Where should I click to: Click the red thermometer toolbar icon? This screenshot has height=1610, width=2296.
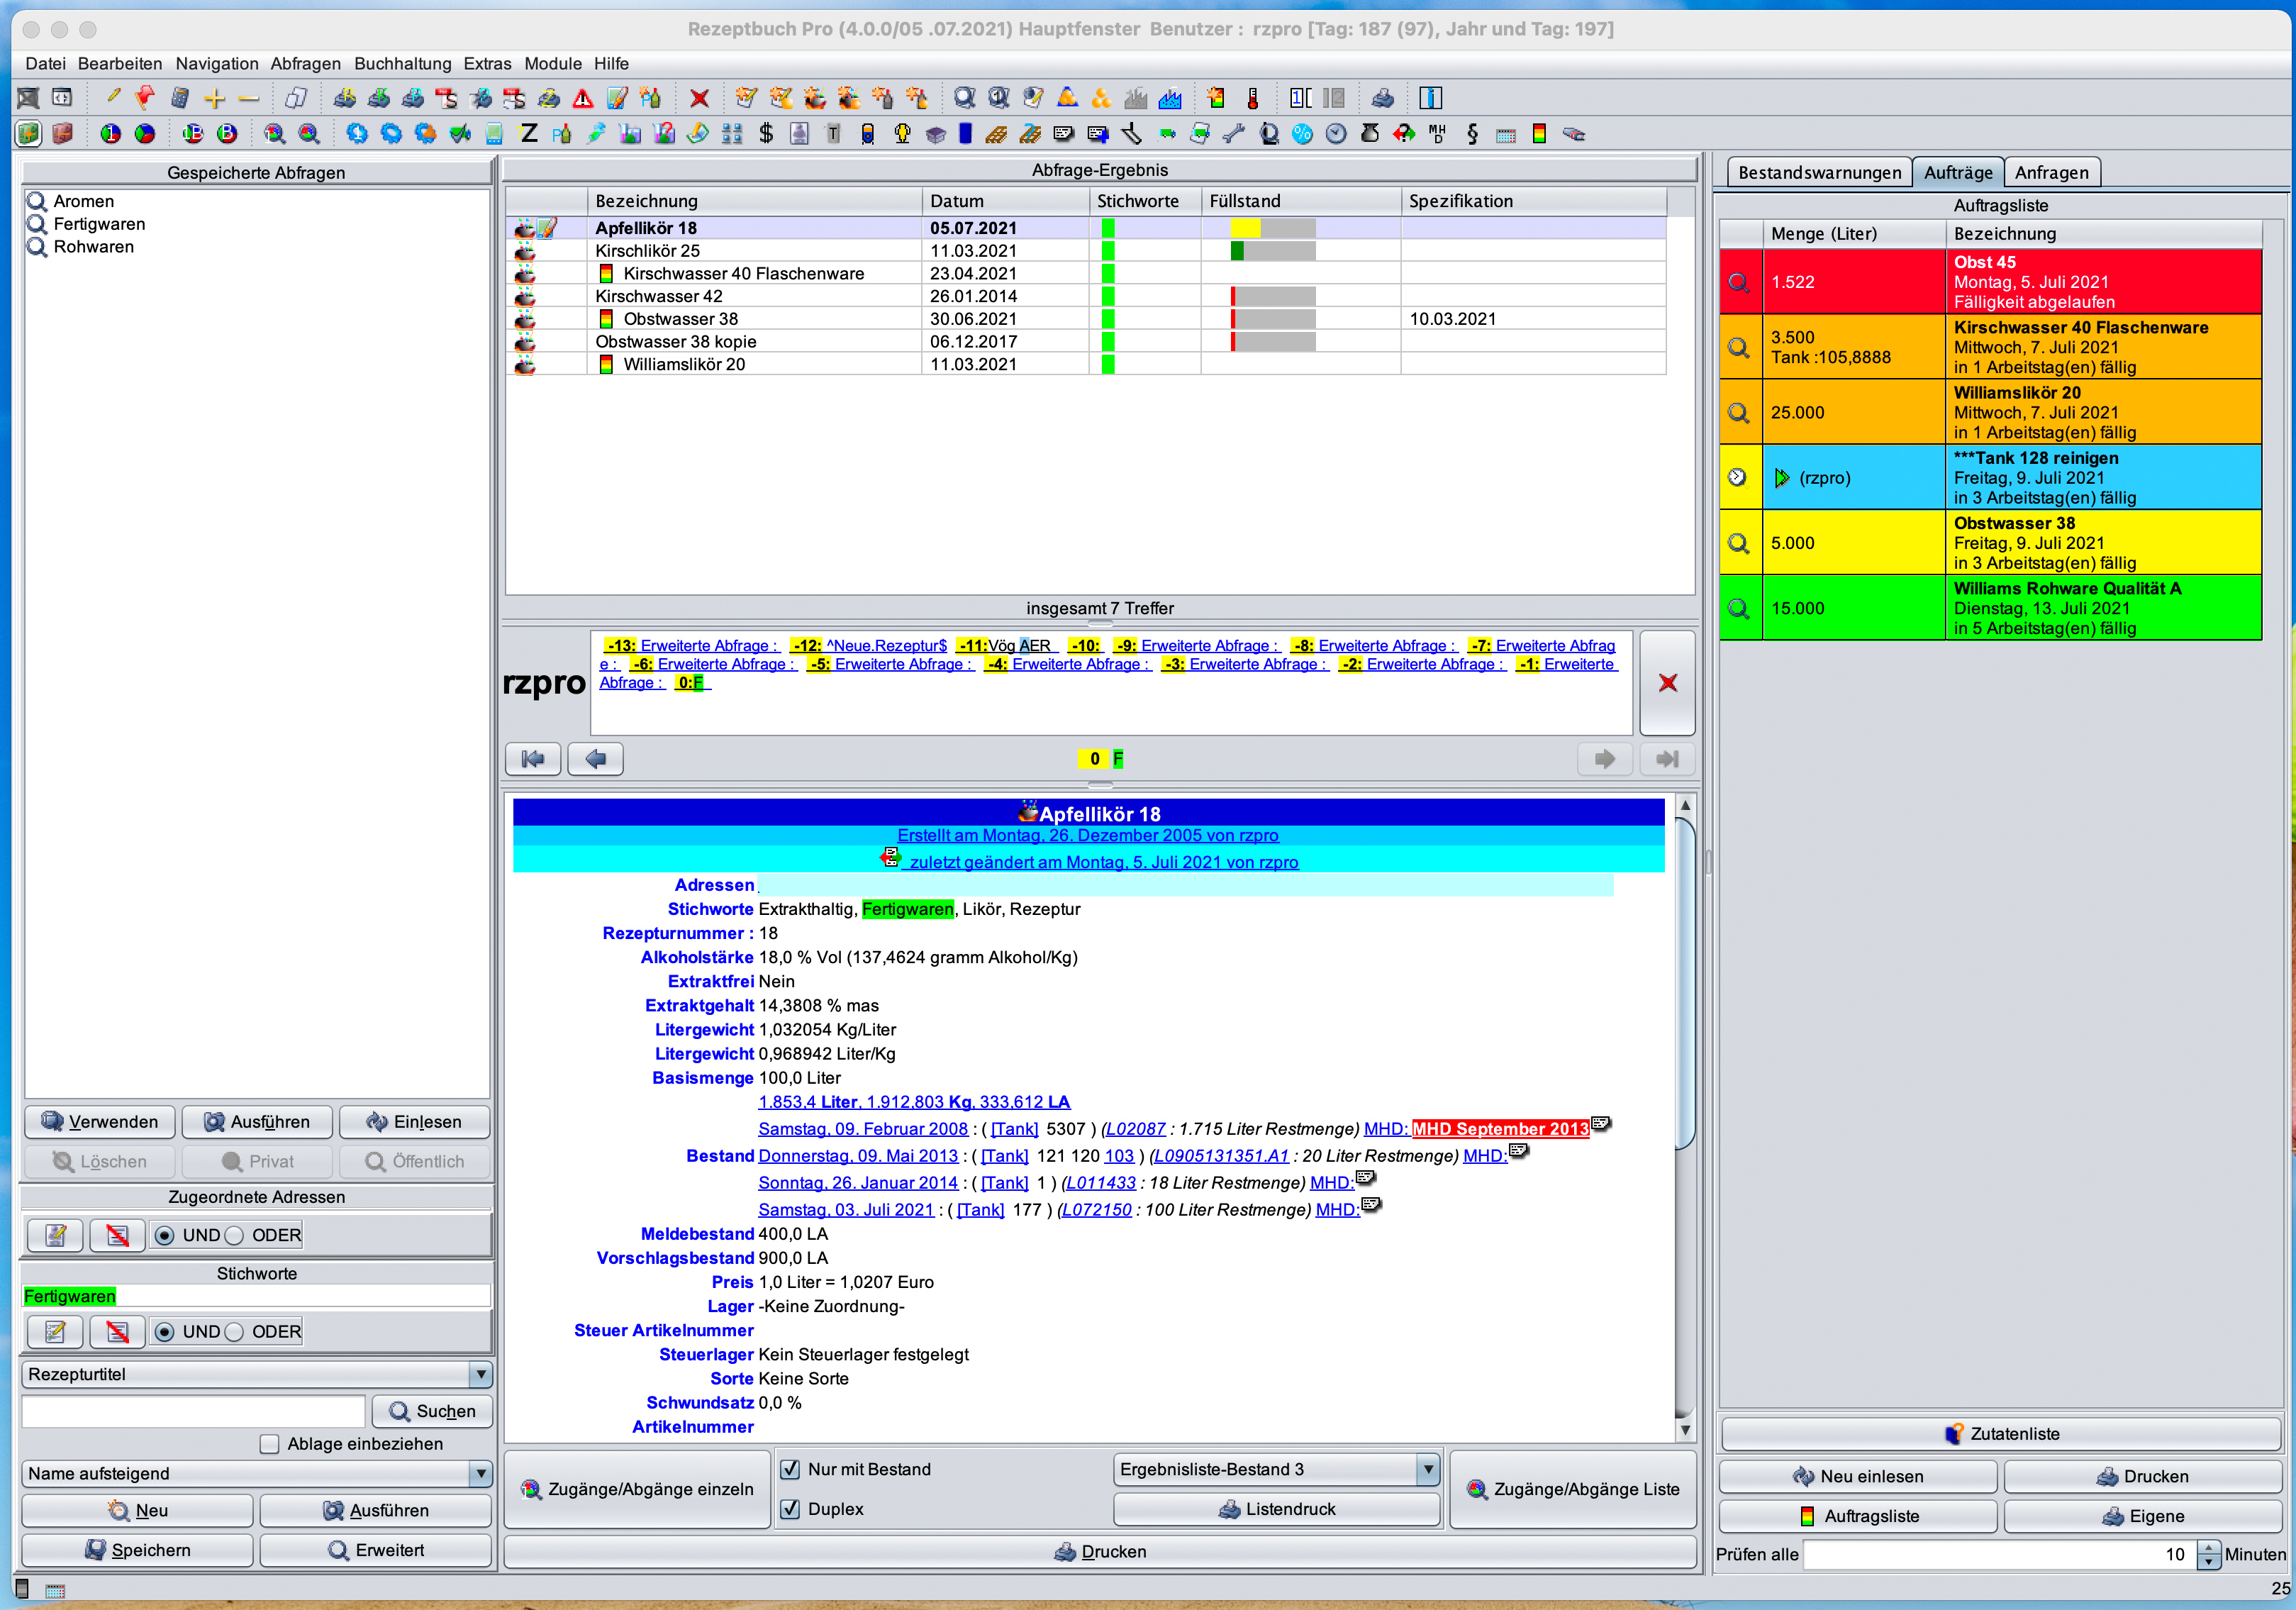(x=1252, y=98)
